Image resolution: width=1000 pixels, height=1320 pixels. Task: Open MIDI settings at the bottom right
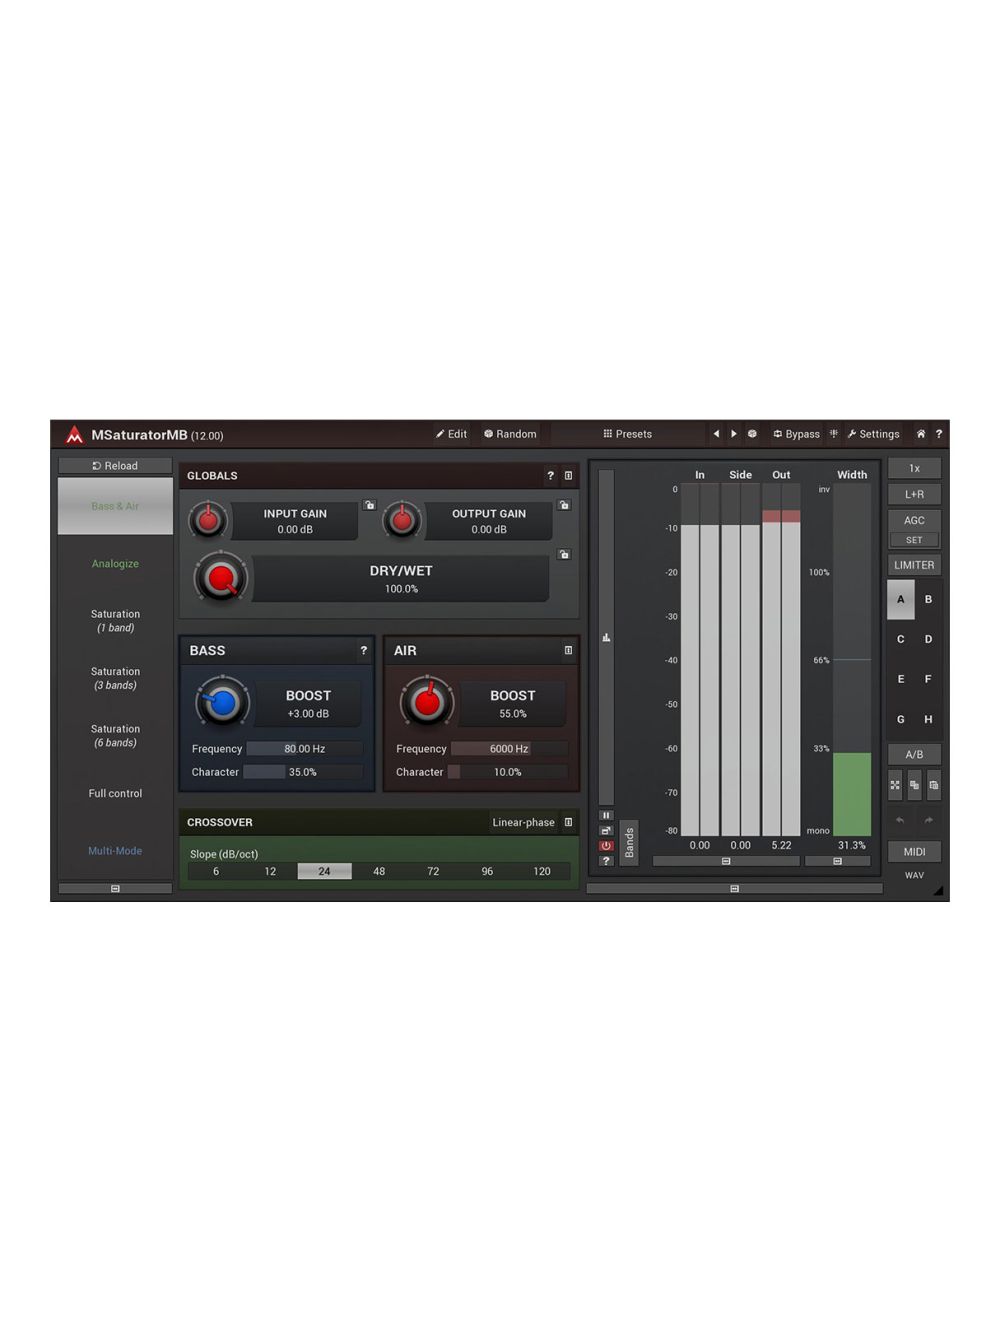tap(913, 851)
